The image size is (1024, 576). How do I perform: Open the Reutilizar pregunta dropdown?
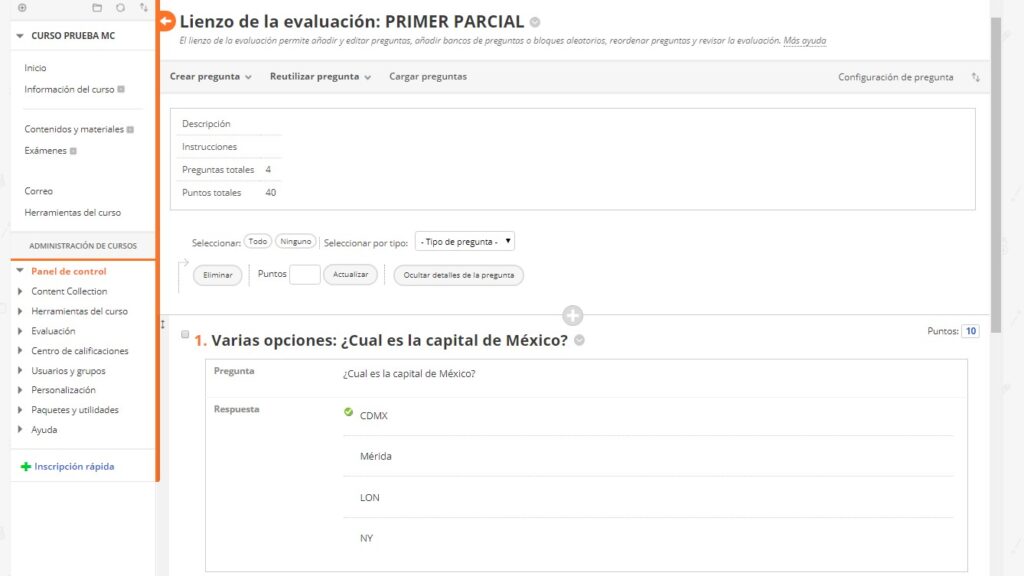(320, 77)
